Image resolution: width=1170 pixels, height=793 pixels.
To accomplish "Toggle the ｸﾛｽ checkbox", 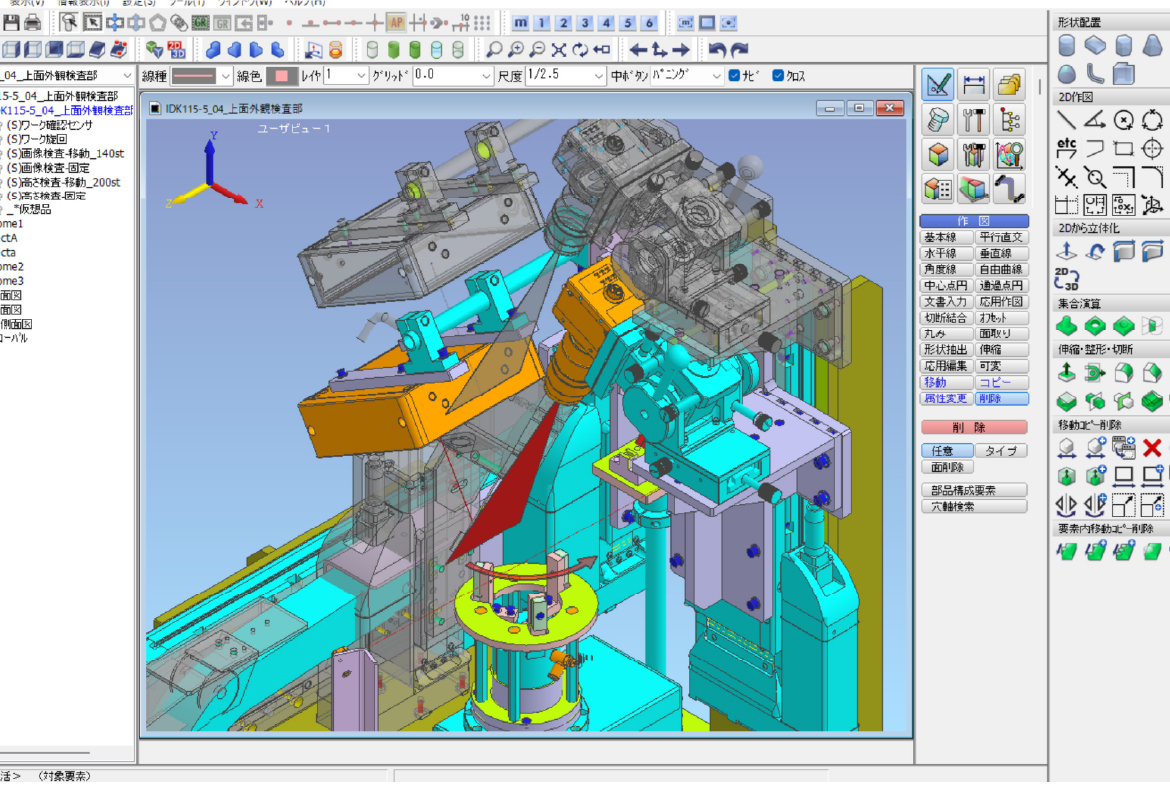I will 779,76.
